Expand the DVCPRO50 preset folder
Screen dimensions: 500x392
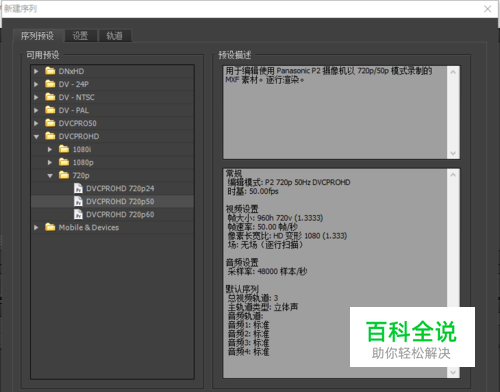[x=36, y=123]
